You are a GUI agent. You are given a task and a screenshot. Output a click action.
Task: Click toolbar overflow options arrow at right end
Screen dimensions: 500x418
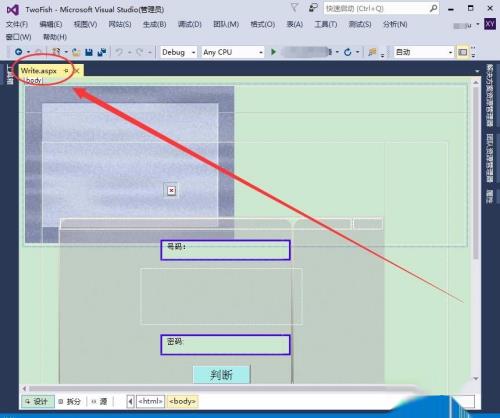[474, 52]
